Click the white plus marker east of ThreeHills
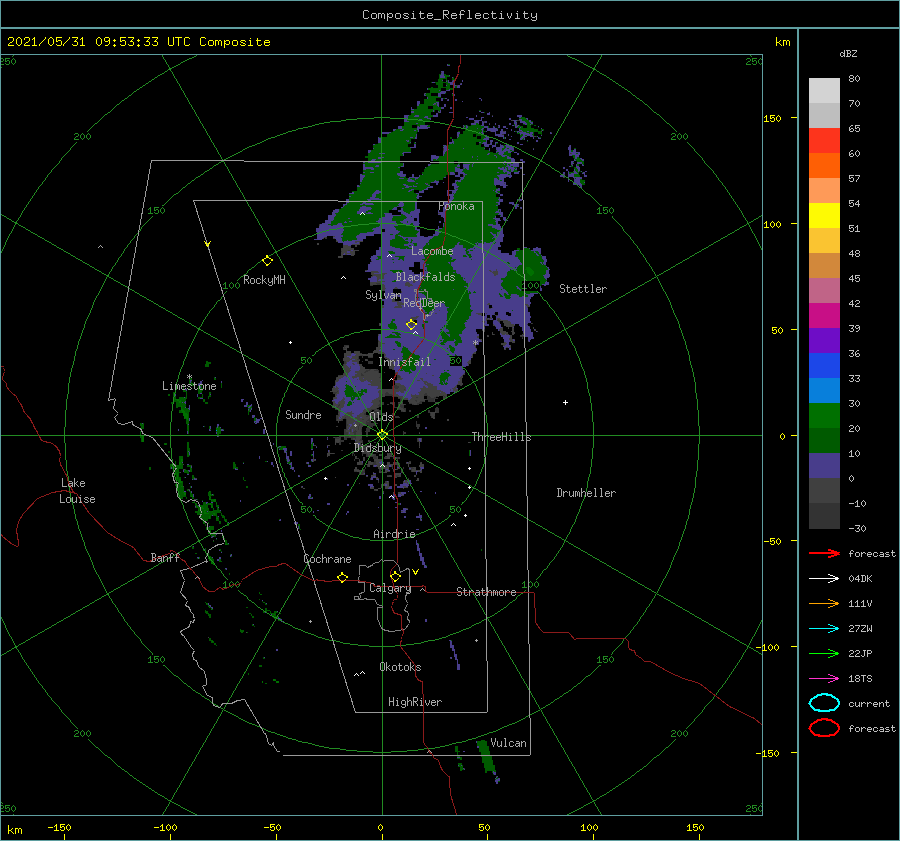 [x=565, y=402]
